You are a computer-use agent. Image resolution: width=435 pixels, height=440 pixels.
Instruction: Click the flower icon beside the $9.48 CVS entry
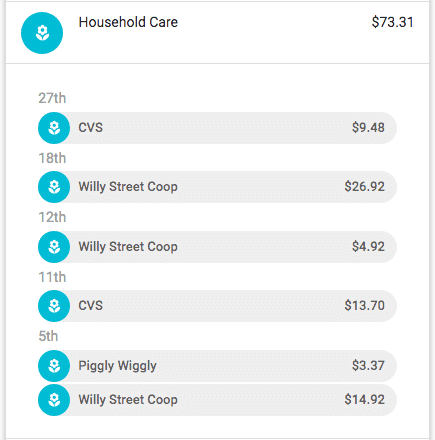click(x=54, y=128)
